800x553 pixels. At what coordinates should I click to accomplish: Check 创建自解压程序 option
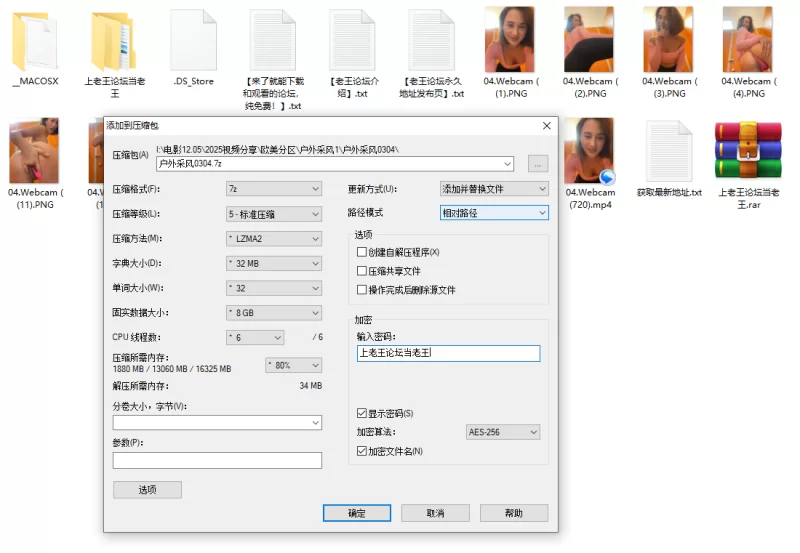[362, 252]
